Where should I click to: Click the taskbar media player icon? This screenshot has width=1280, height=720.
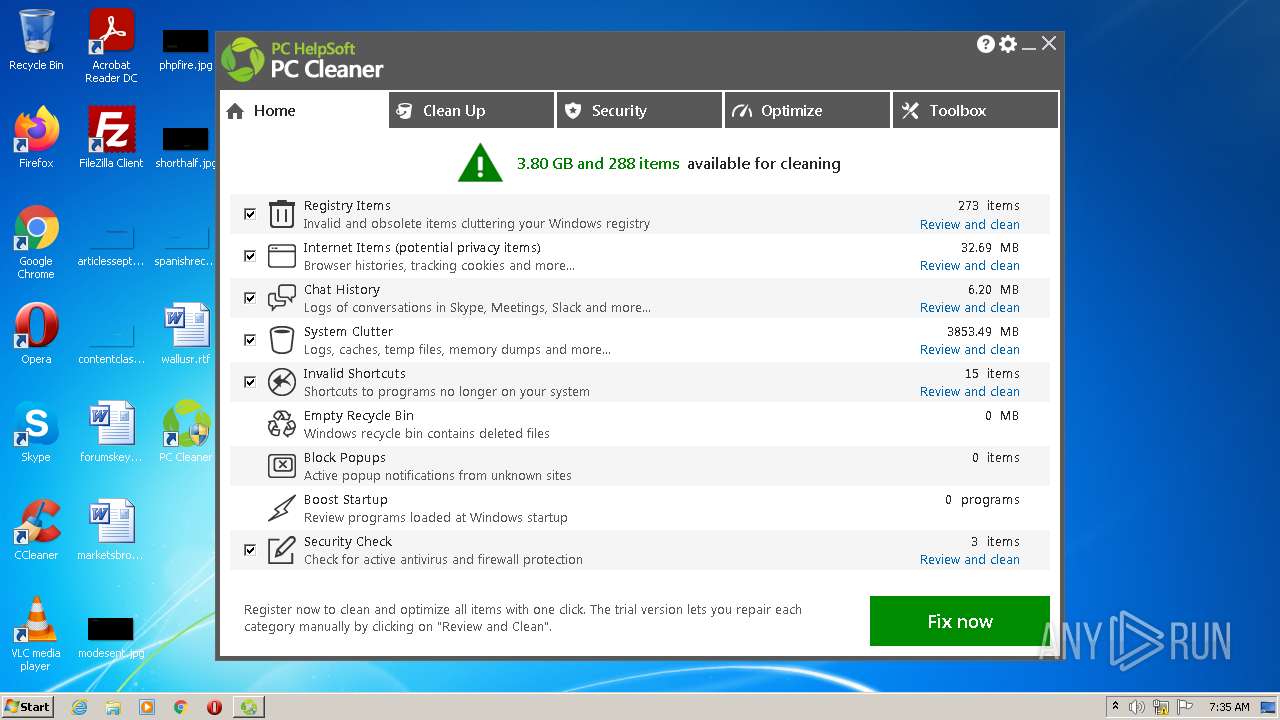click(147, 707)
